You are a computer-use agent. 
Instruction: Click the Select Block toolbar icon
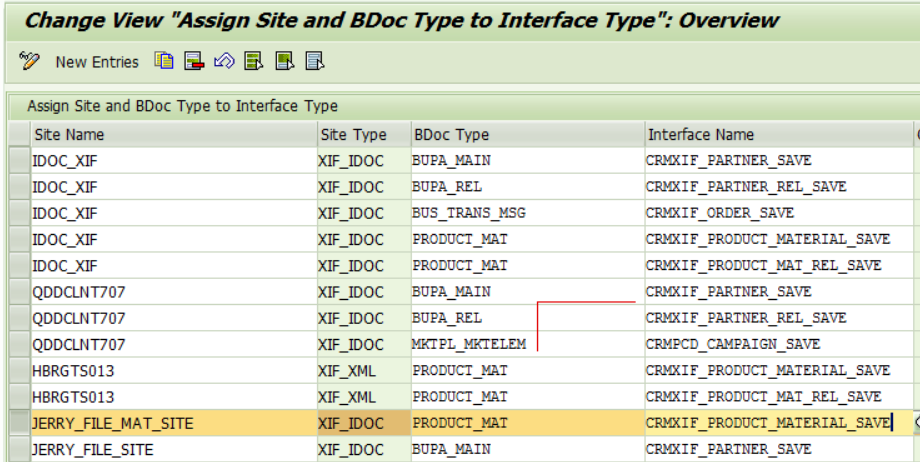point(285,61)
